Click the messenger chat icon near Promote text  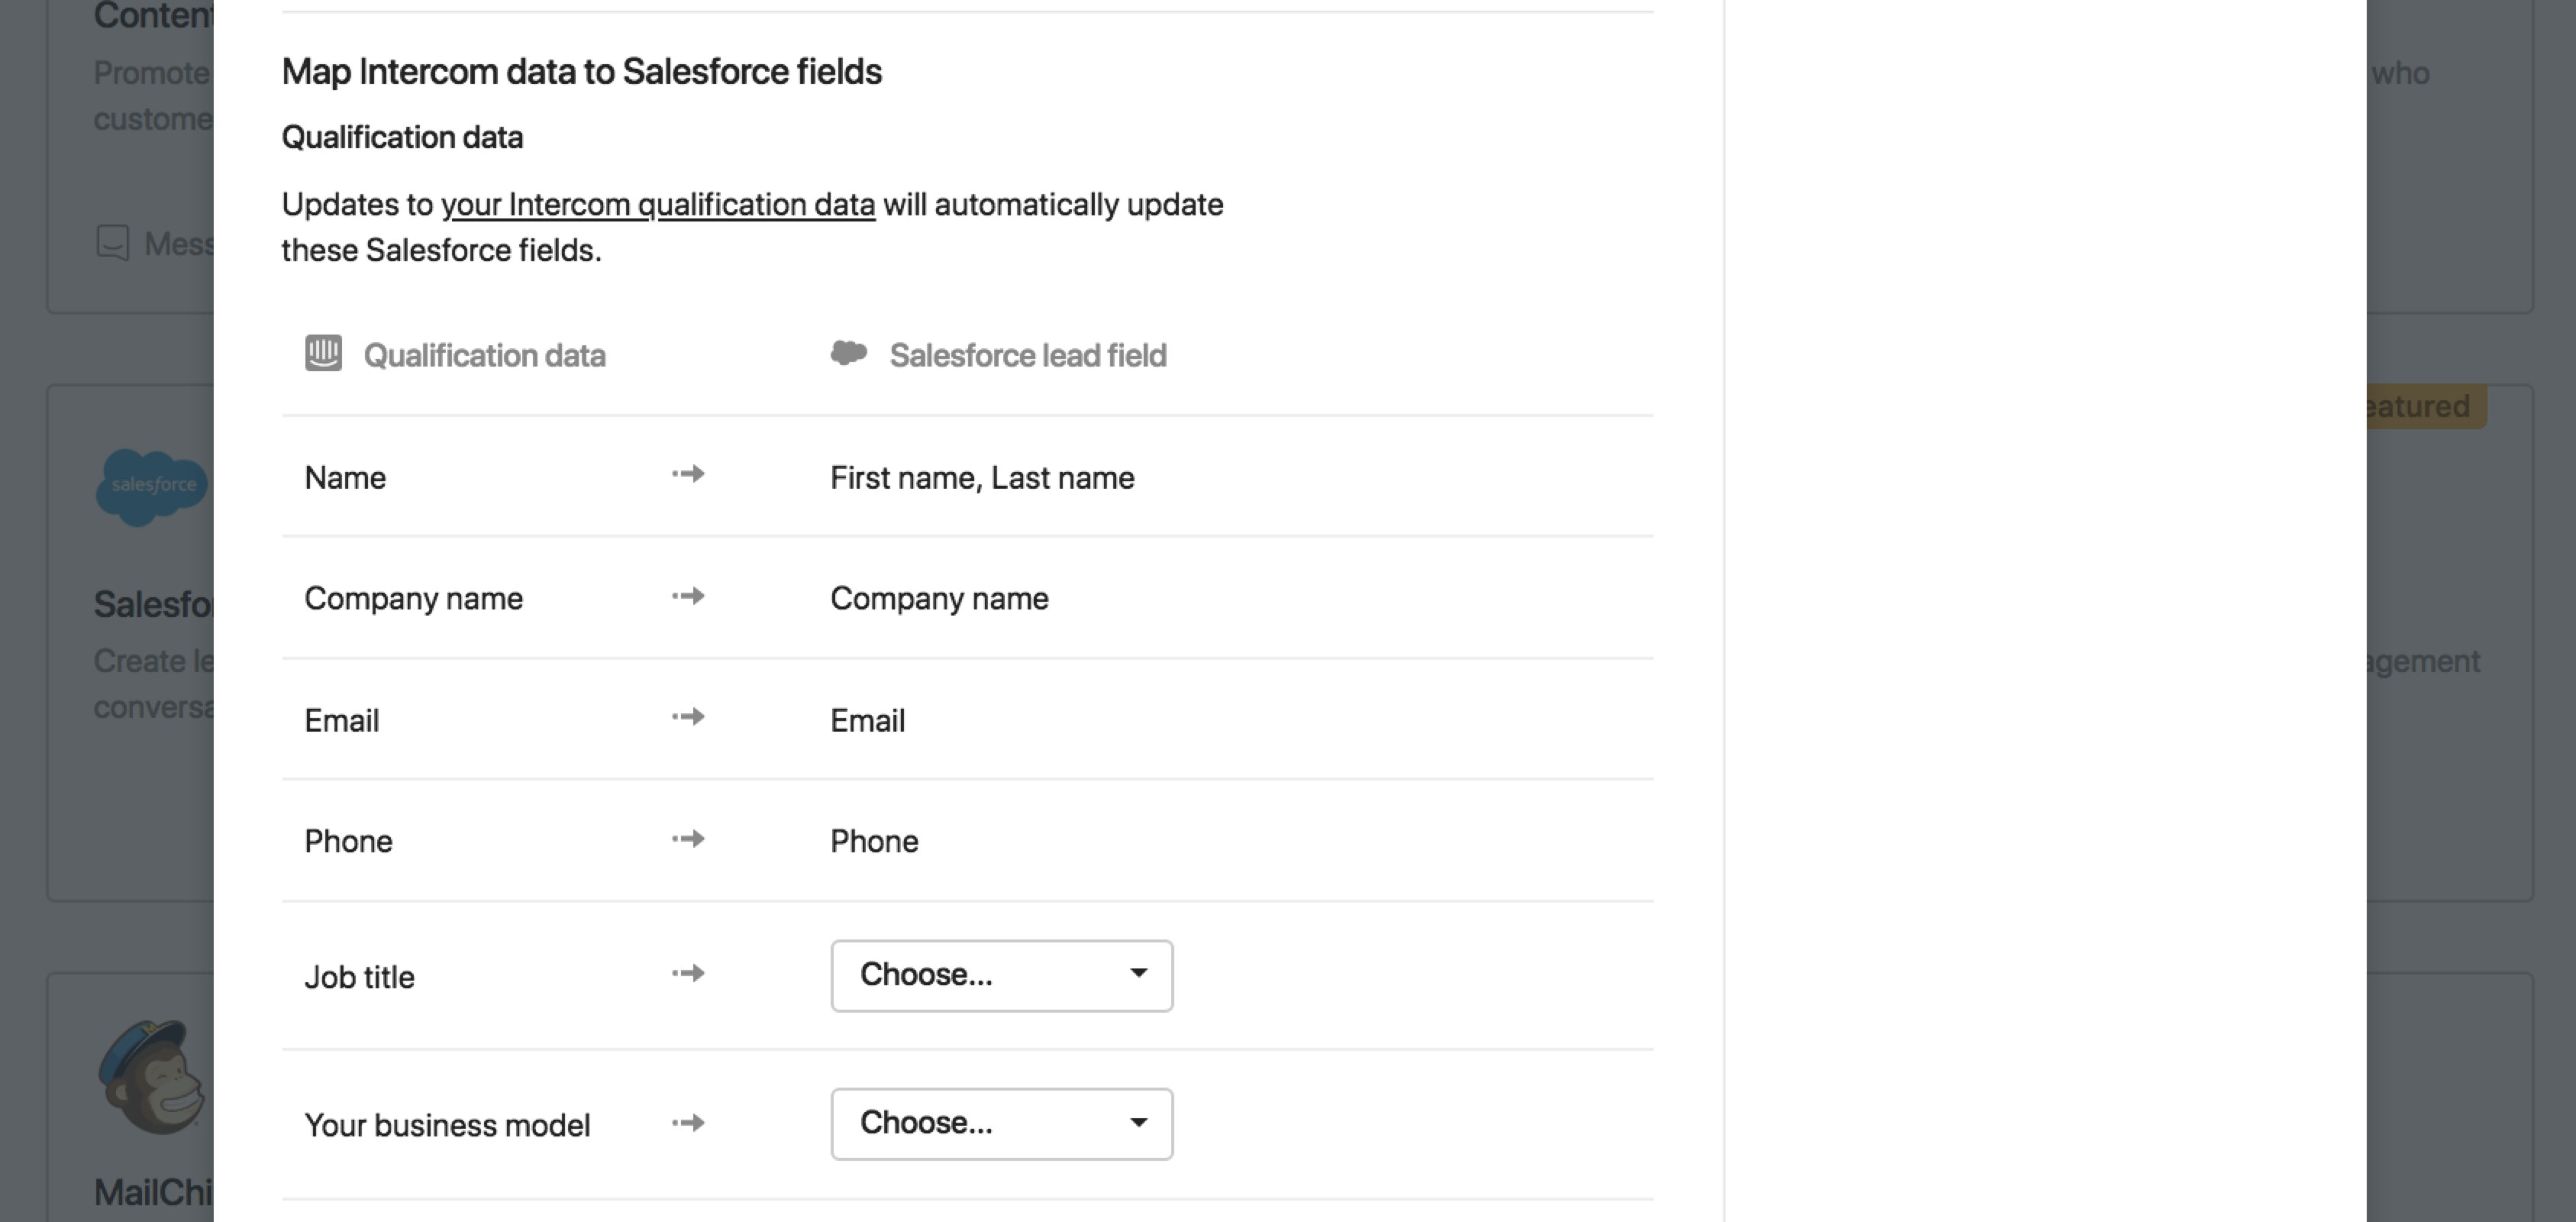coord(113,243)
